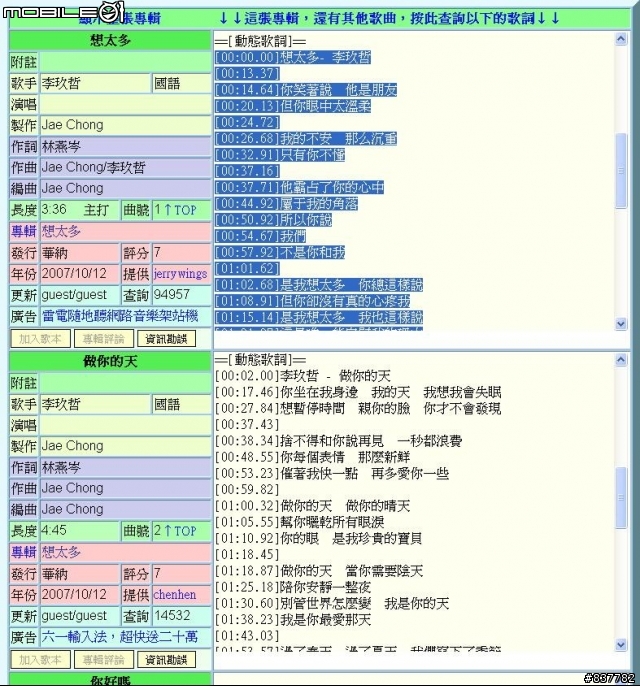The width and height of the screenshot is (640, 686).
Task: Click song title 想太多 header
Action: [110, 40]
